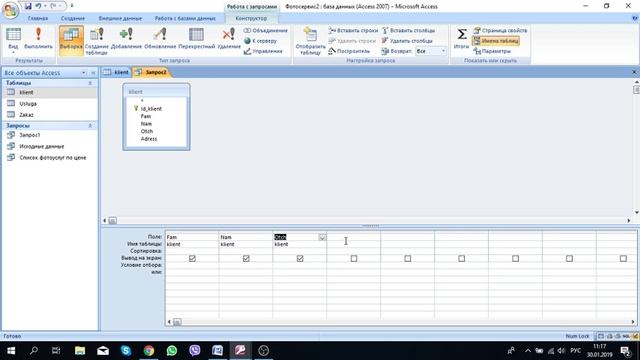Select Adress field in klient box
Screen dimensions: 640x360
[149, 139]
